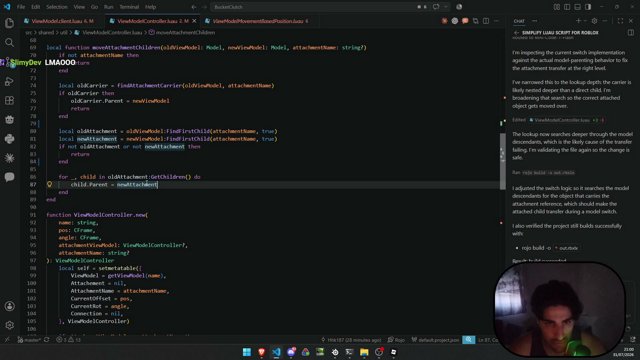Maximize the Chat panel

[620, 21]
